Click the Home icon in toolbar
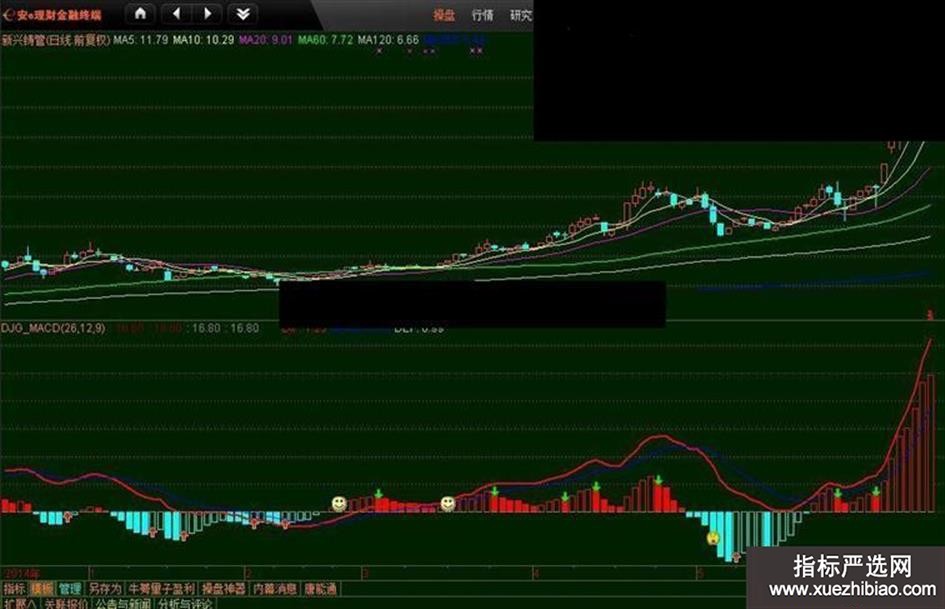Screen dimensions: 945x609 (x=140, y=13)
